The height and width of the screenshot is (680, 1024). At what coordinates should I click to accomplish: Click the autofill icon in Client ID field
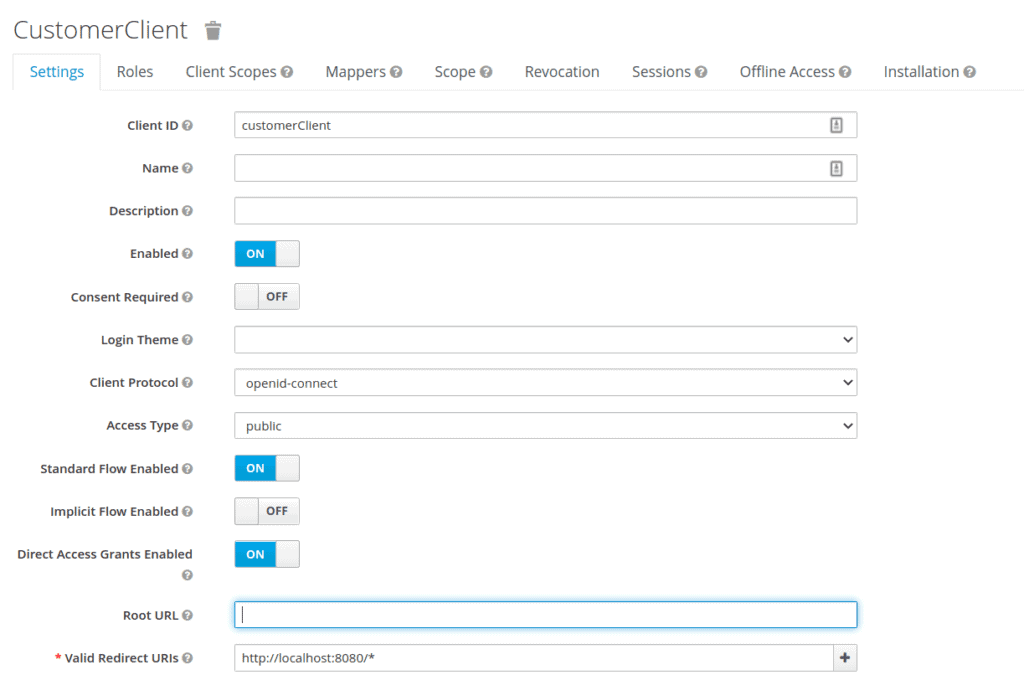pos(836,125)
